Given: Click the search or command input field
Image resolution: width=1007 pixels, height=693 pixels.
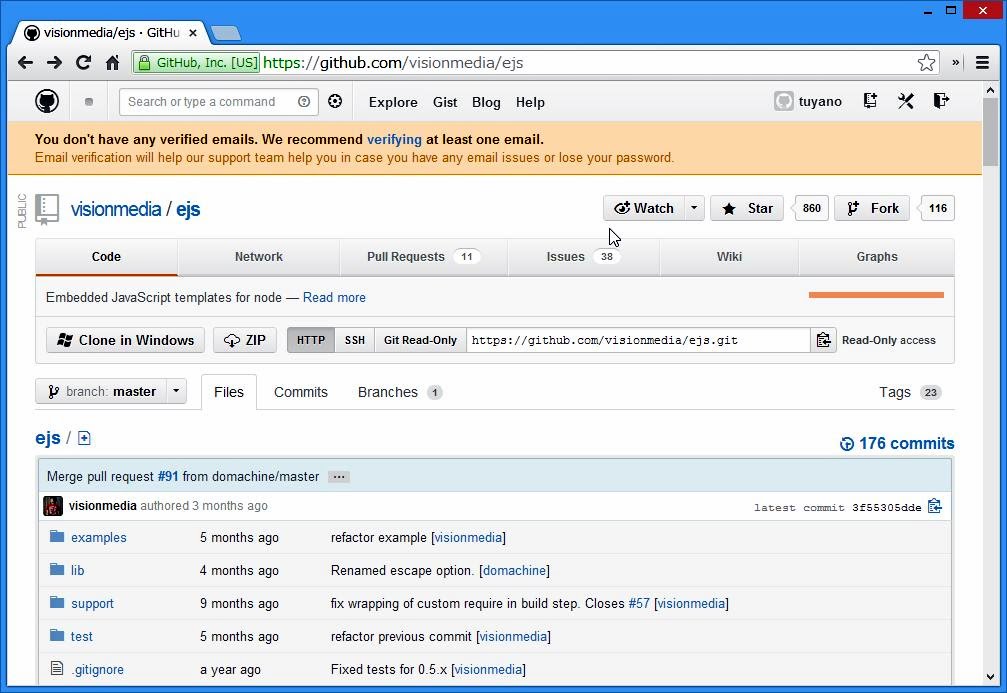Looking at the screenshot, I should (208, 101).
